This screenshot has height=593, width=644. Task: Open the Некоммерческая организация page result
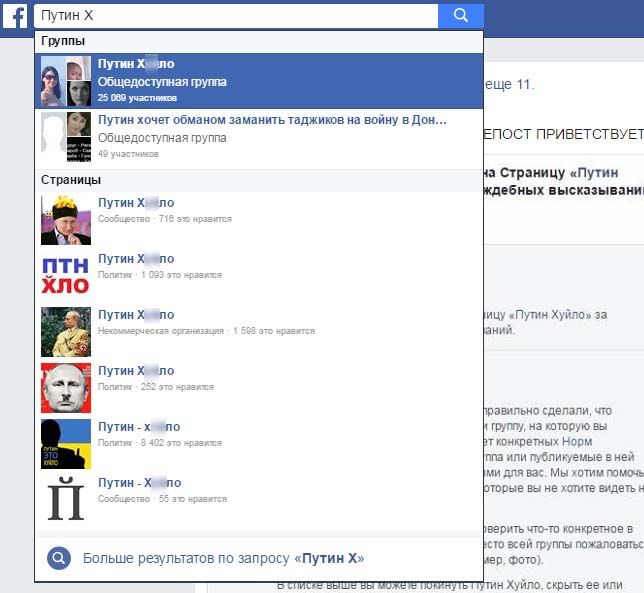tap(259, 331)
